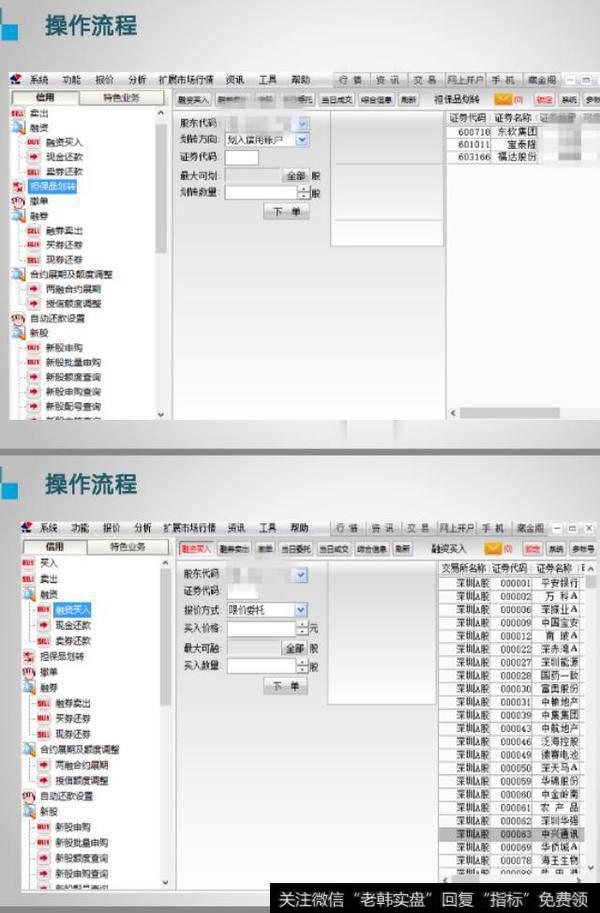Click SELL icon beside 现券还券 in 融资买入 window
The height and width of the screenshot is (913, 600).
pyautogui.click(x=43, y=734)
